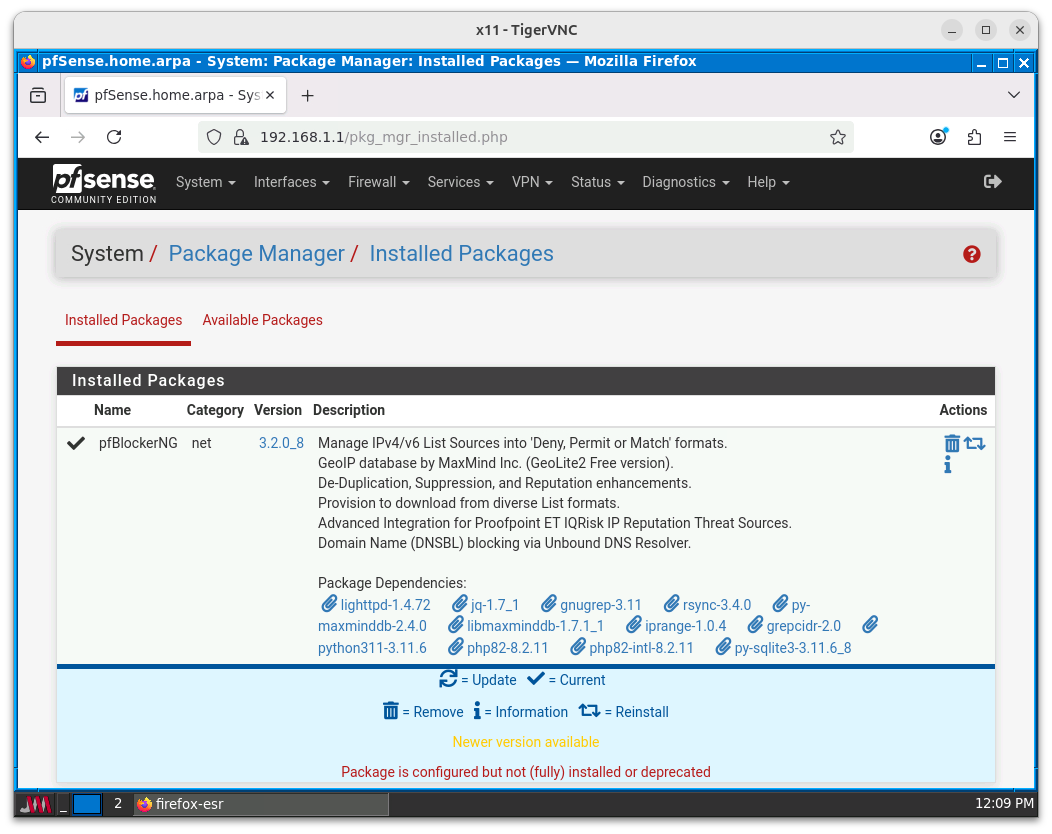Open the Installed Packages breadcrumb link
The image size is (1052, 834).
[x=462, y=254]
